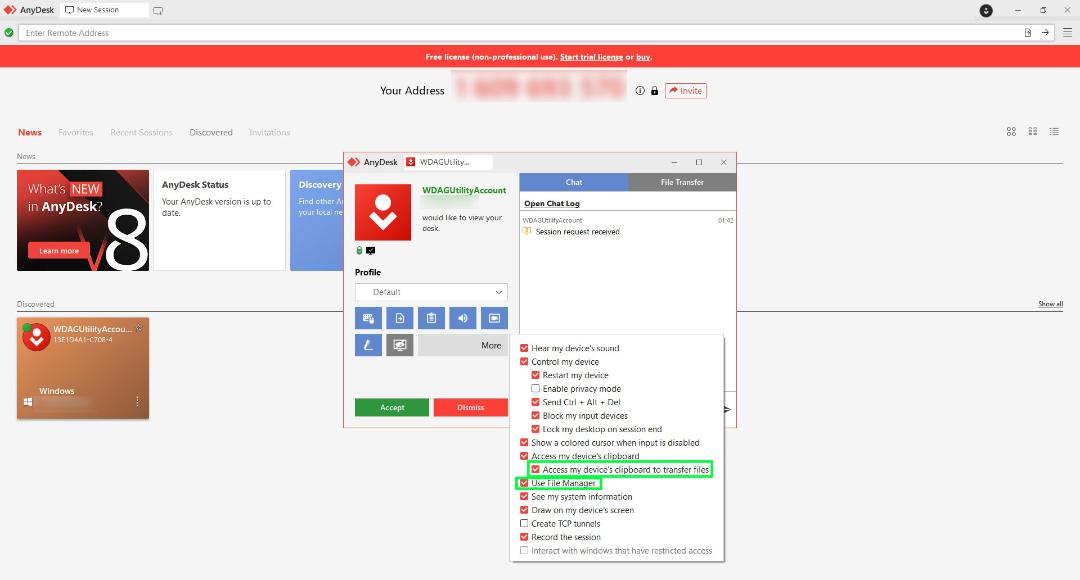
Task: Click Open Chat Log
Action: tap(552, 204)
